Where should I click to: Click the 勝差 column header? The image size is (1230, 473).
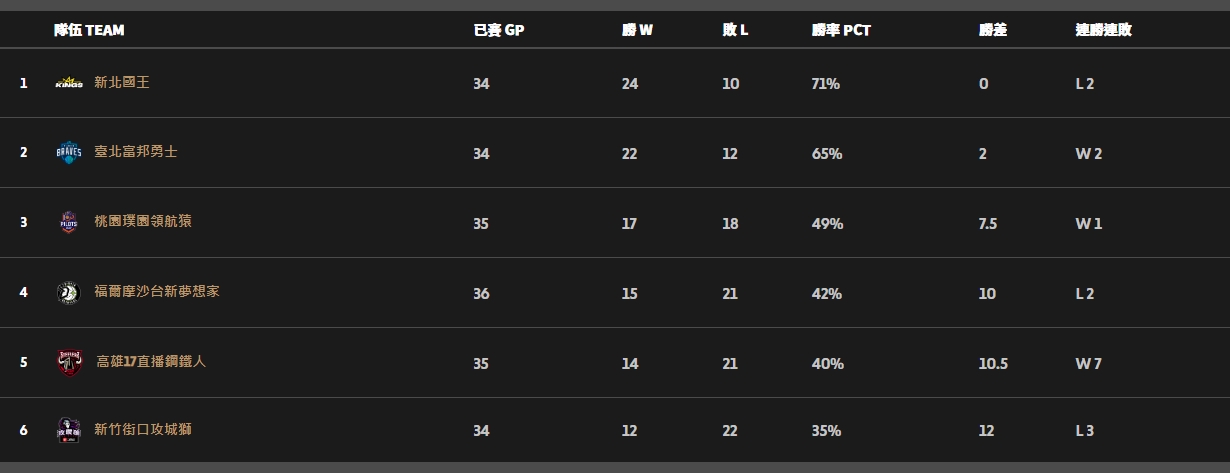pos(992,30)
